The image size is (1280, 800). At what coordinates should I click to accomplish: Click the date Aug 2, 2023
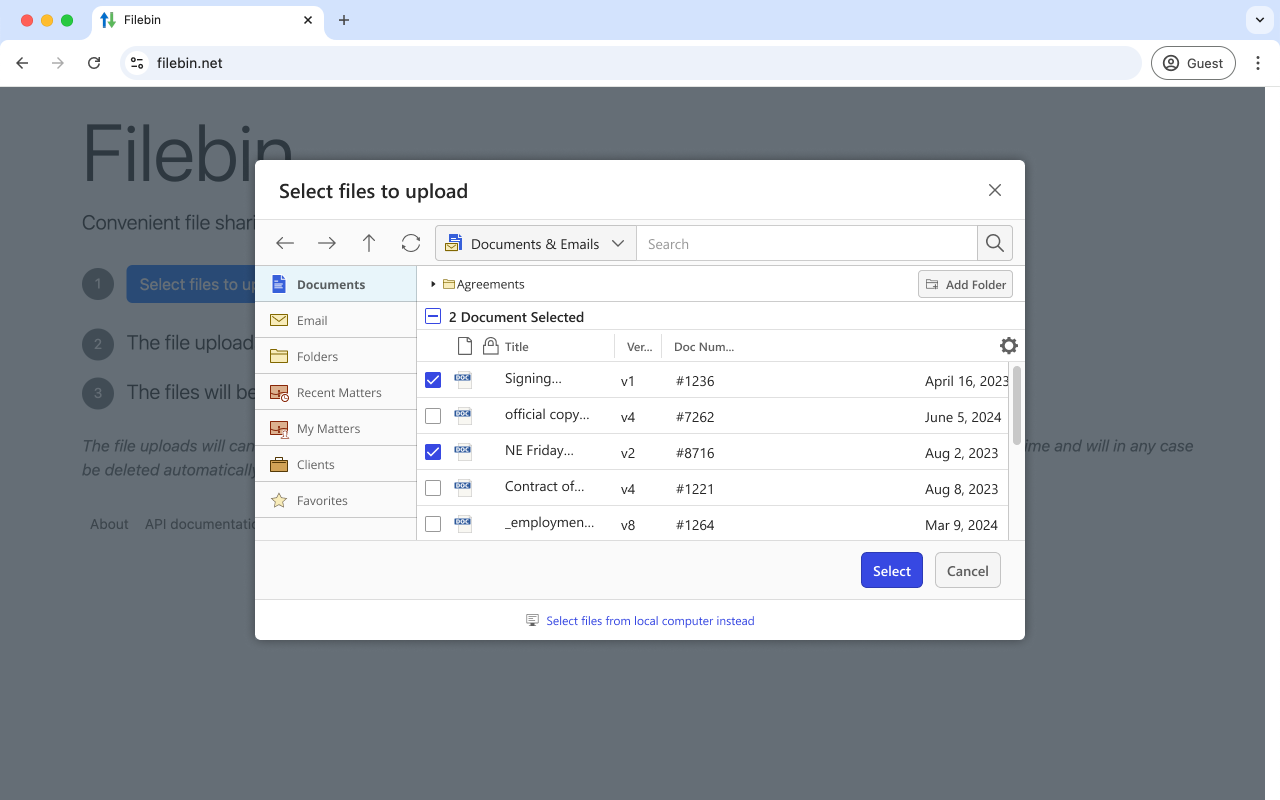(962, 453)
